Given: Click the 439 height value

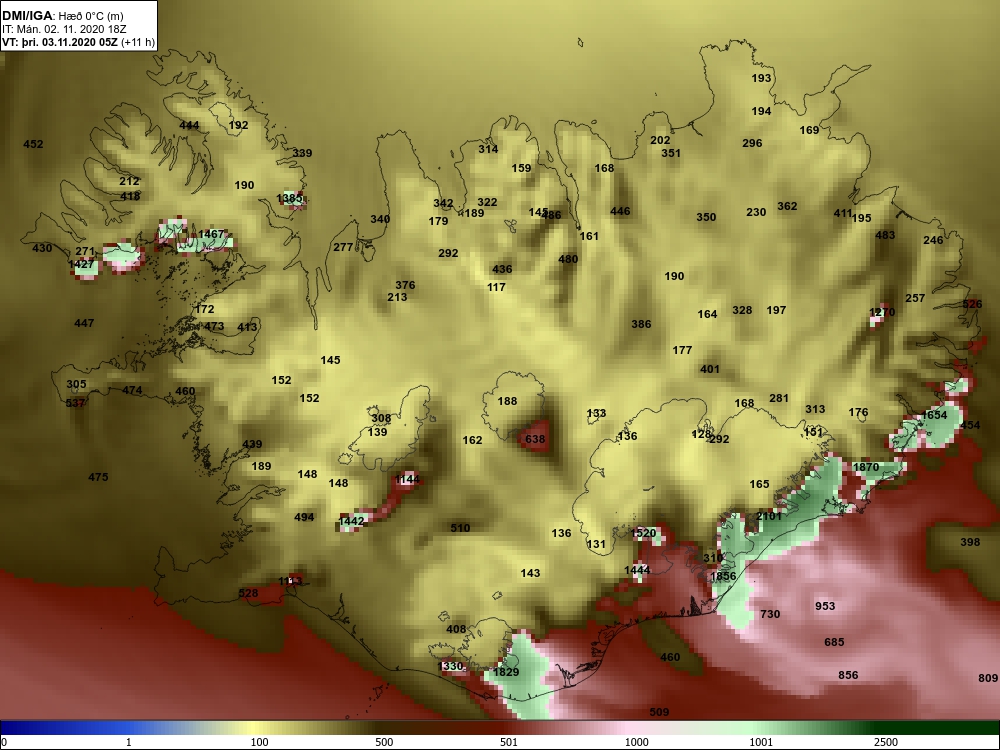Looking at the screenshot, I should pyautogui.click(x=252, y=445).
